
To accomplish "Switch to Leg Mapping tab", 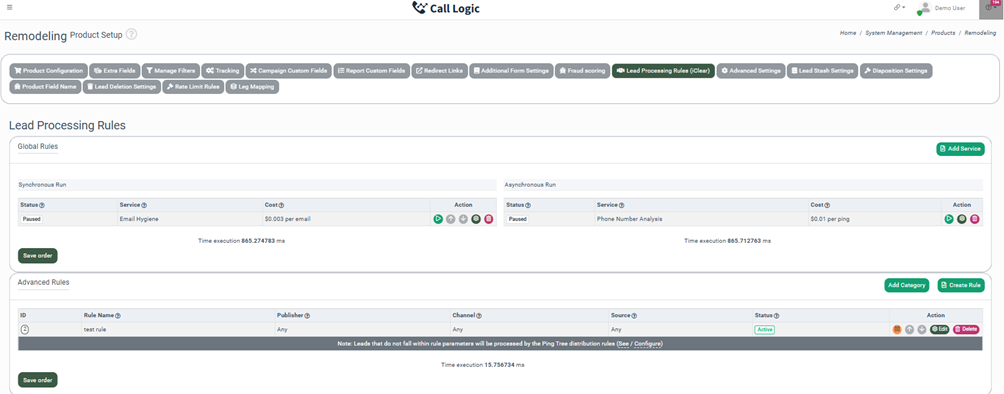I will [x=252, y=86].
